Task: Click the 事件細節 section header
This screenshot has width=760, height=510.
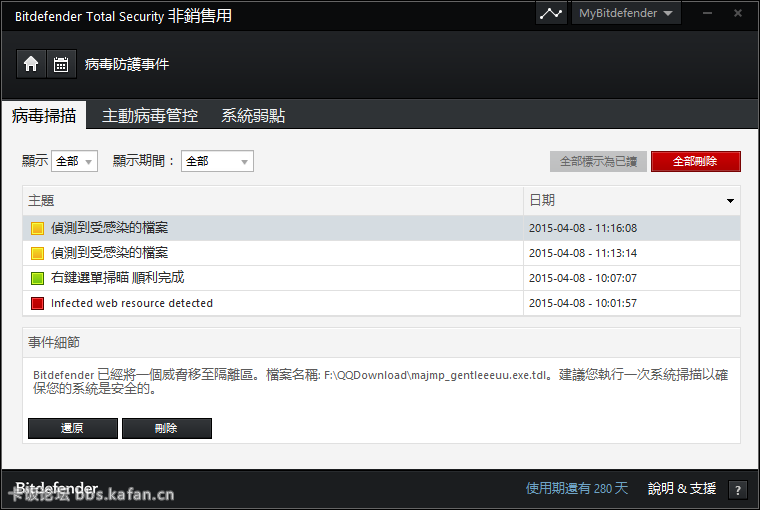Action: [x=381, y=343]
